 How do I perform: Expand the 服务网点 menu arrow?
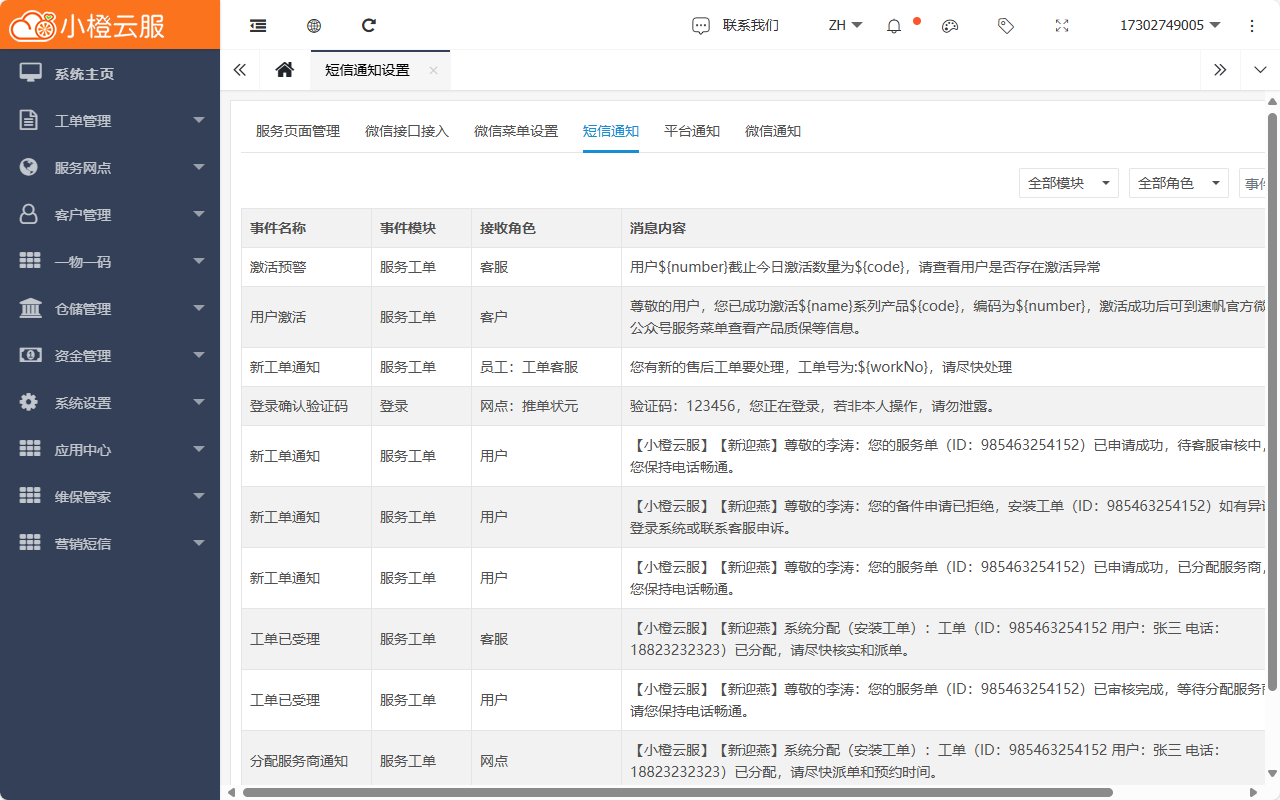[x=199, y=167]
